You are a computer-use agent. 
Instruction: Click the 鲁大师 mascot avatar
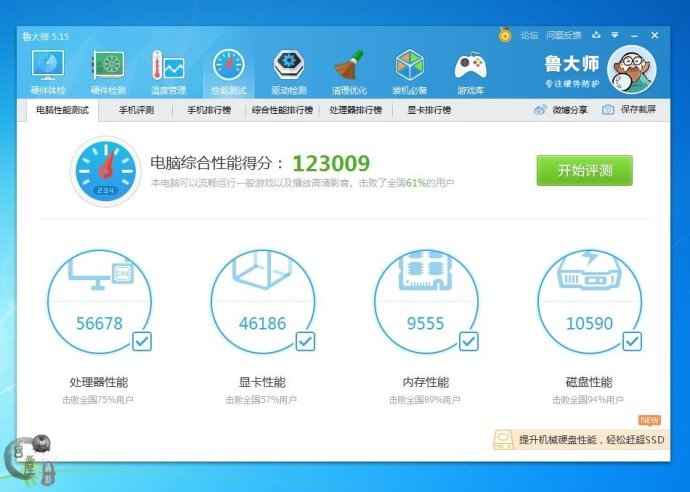coord(631,70)
